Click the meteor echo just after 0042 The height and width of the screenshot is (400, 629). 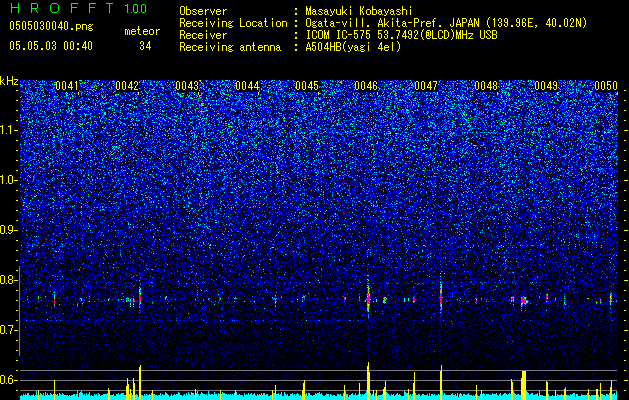[140, 297]
